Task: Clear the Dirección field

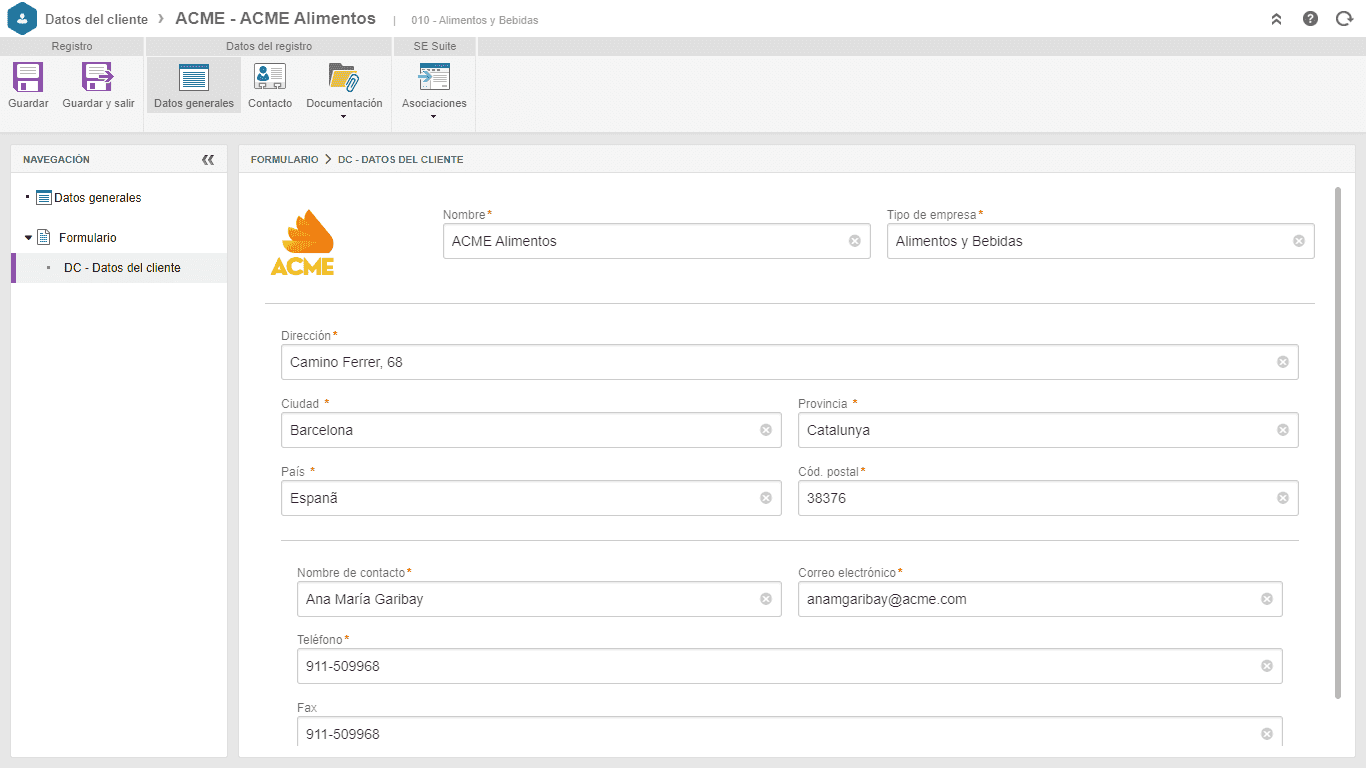Action: [1283, 362]
